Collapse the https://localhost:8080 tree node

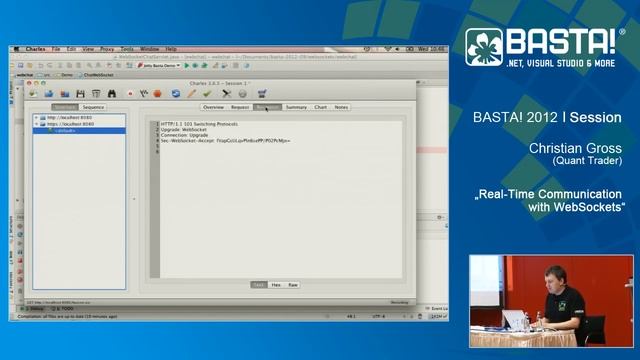point(36,124)
